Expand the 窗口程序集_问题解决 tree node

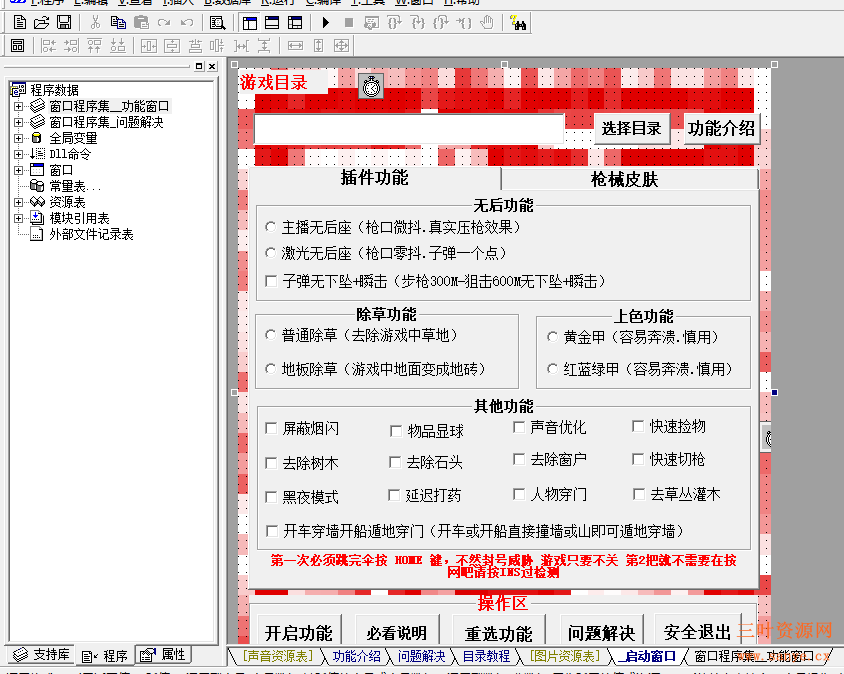click(x=18, y=122)
